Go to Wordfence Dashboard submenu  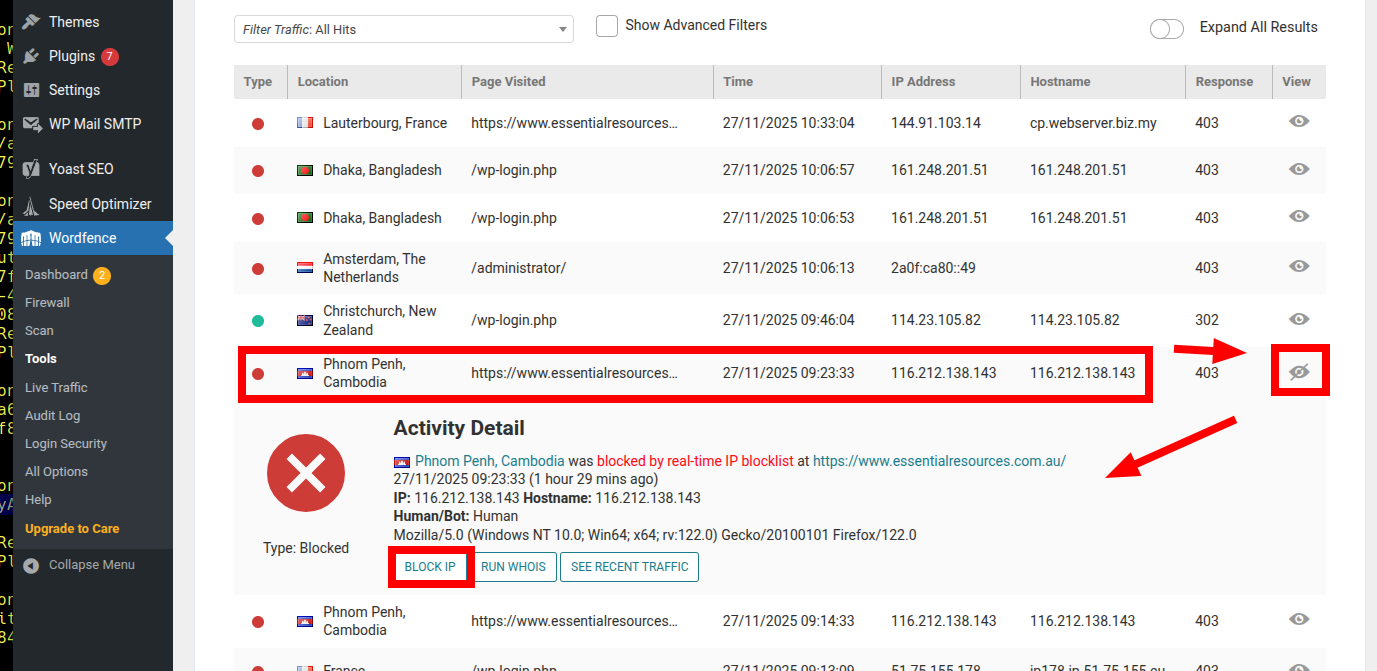click(56, 274)
